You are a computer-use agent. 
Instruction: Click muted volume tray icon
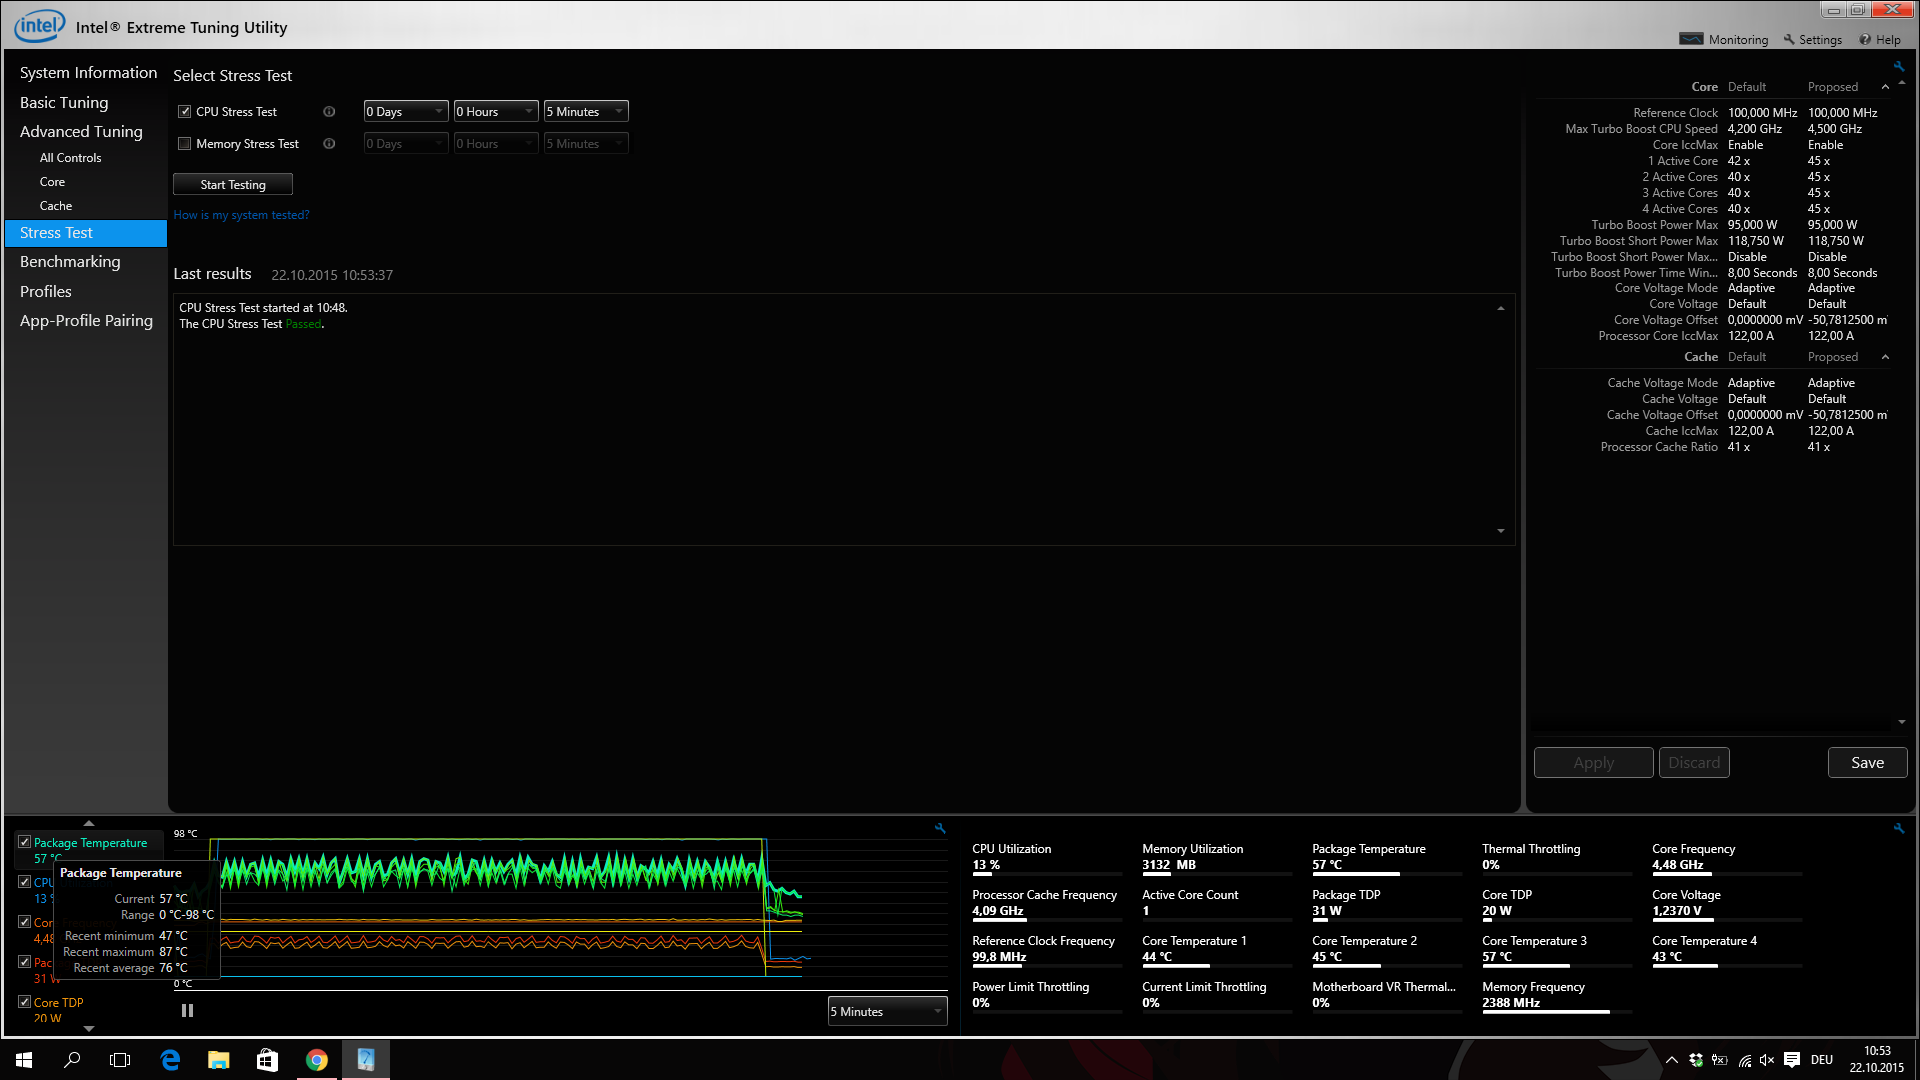[1767, 1060]
